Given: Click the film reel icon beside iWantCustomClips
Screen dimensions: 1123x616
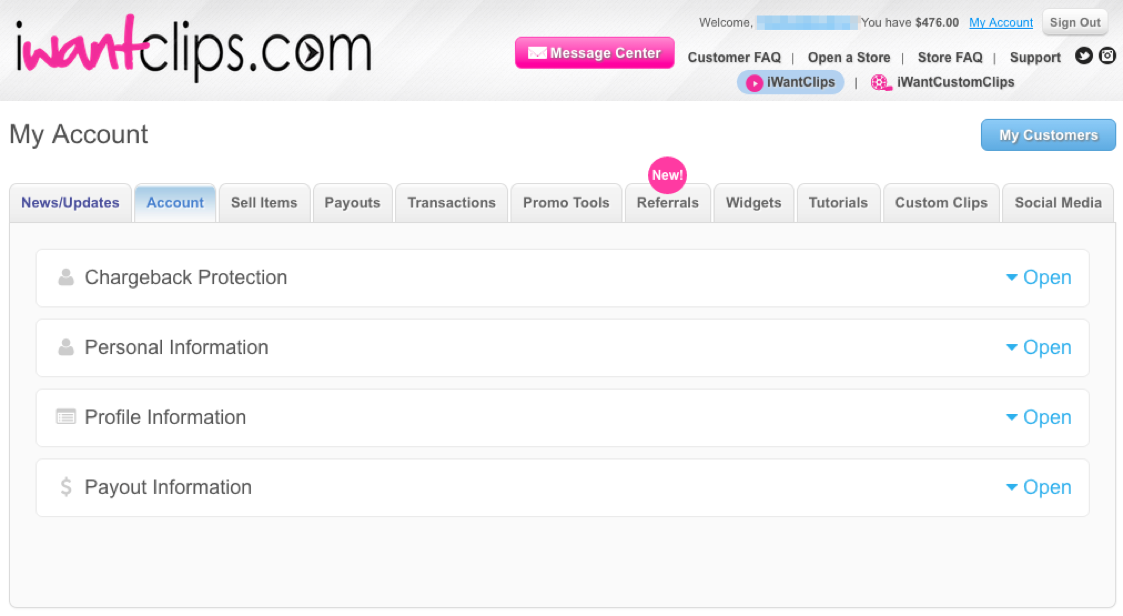Looking at the screenshot, I should pyautogui.click(x=880, y=83).
